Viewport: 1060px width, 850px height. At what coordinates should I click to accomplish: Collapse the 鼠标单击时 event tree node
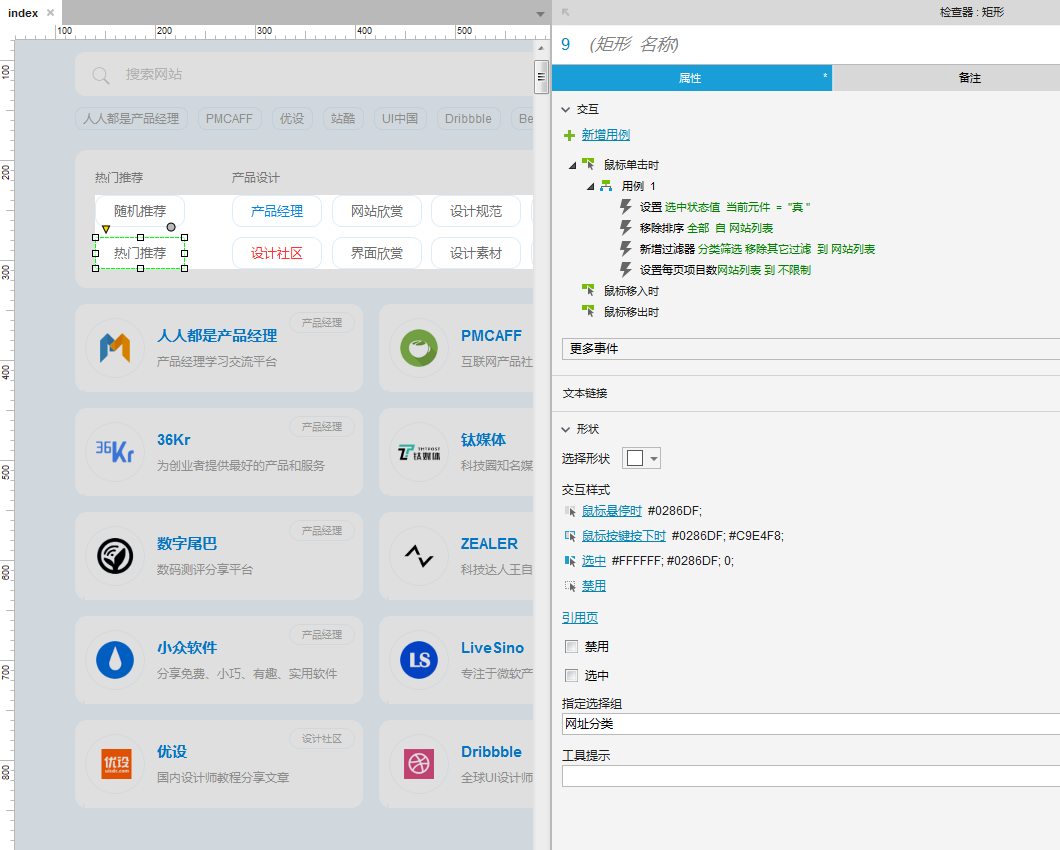click(573, 165)
